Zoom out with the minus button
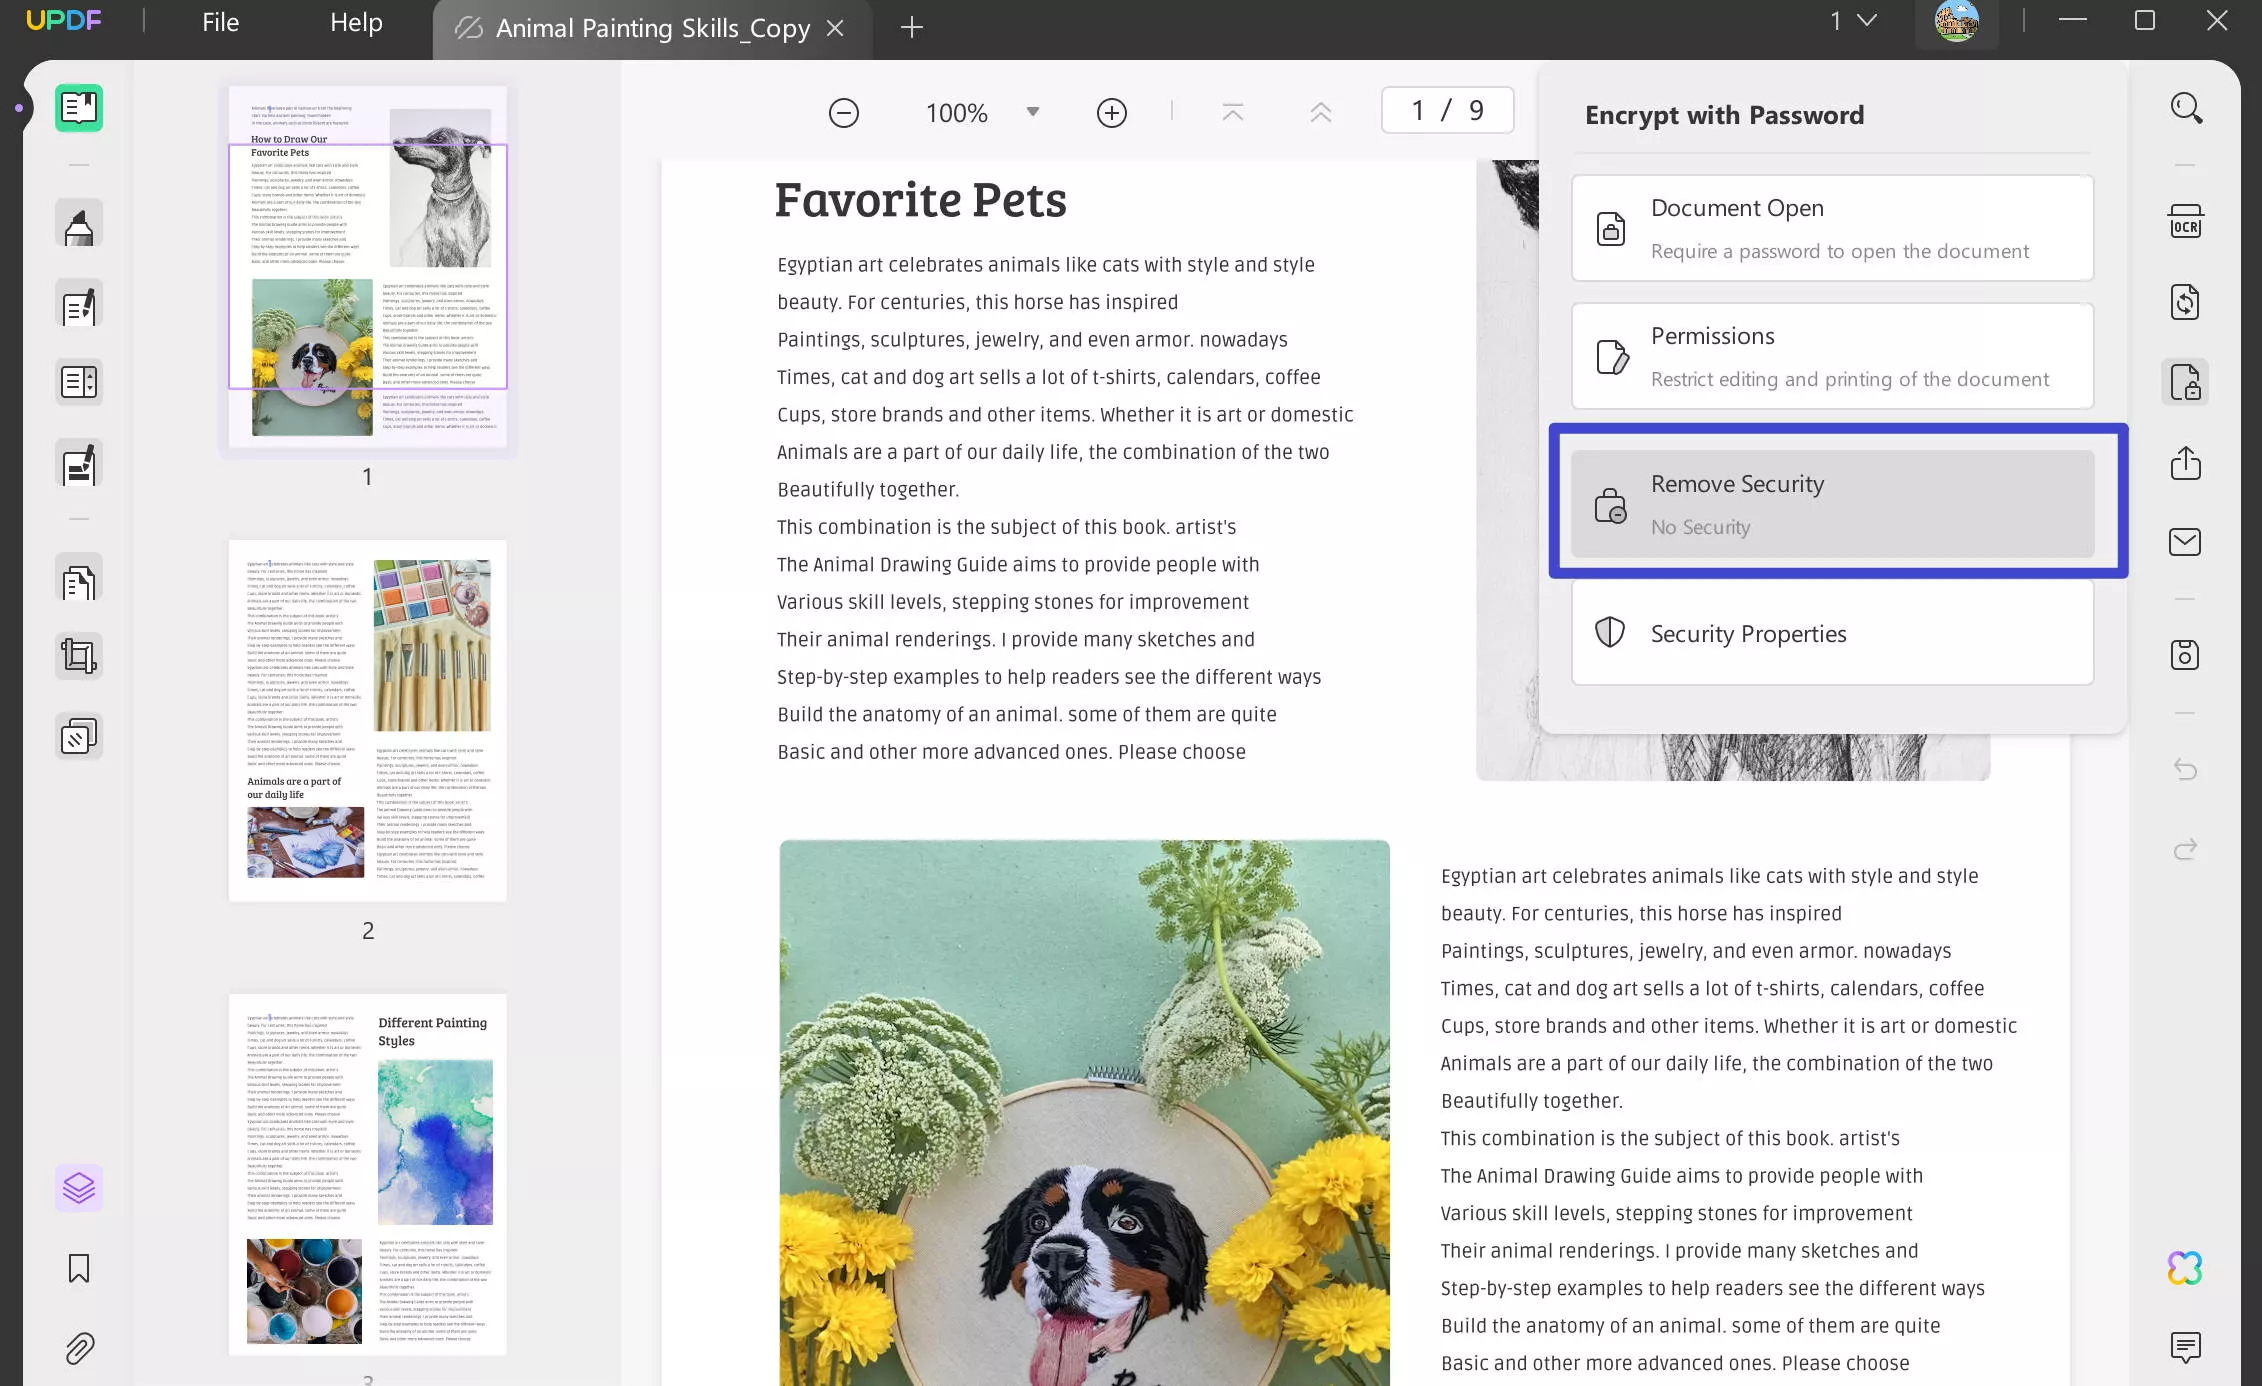This screenshot has width=2262, height=1386. coord(844,112)
